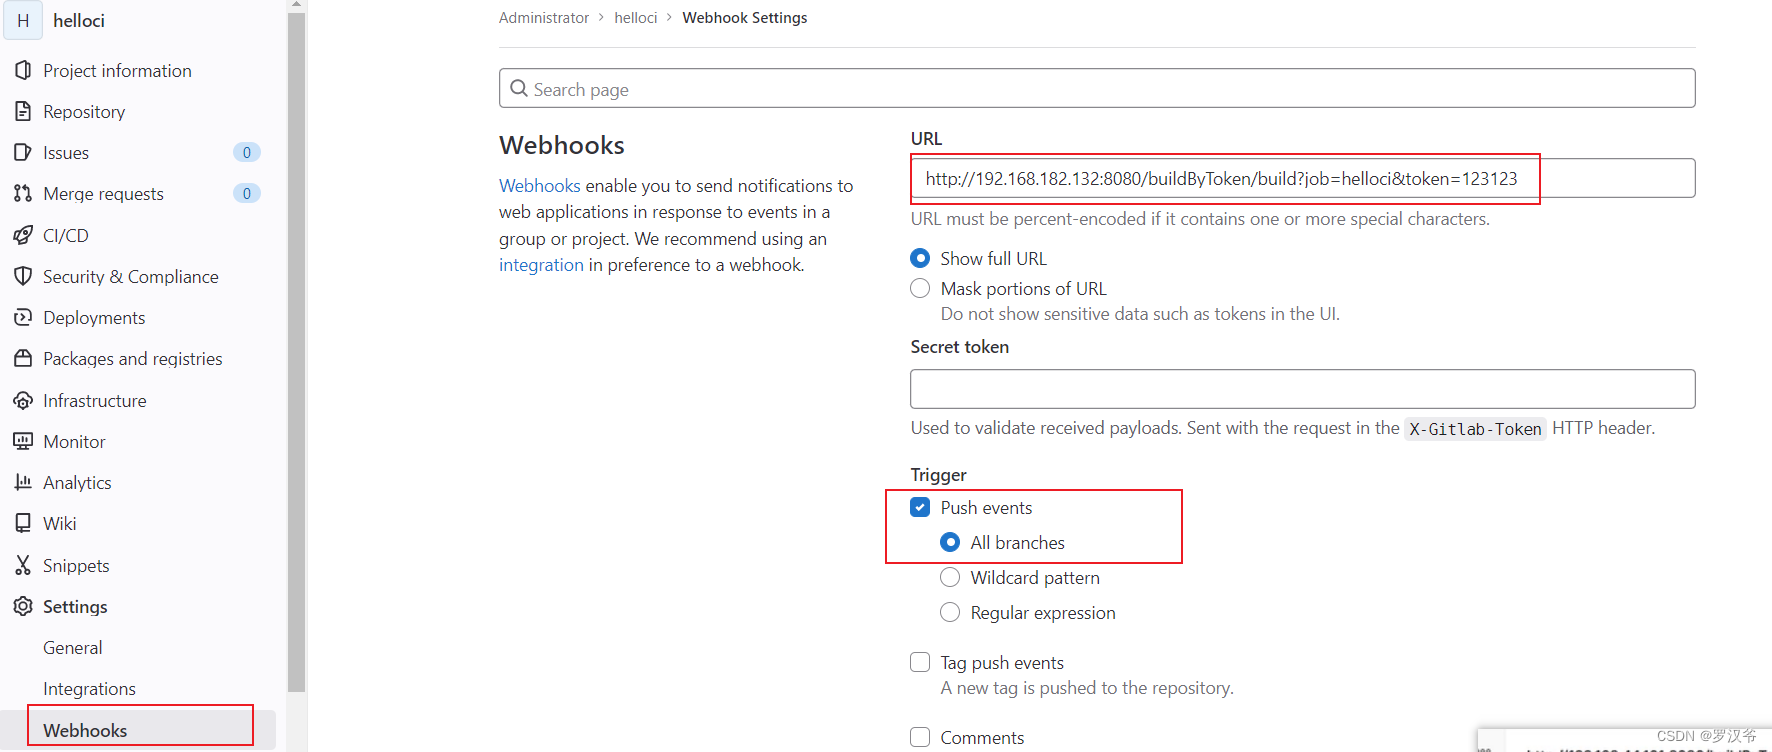Click the Security & Compliance shield icon
Image resolution: width=1772 pixels, height=752 pixels.
coord(23,276)
